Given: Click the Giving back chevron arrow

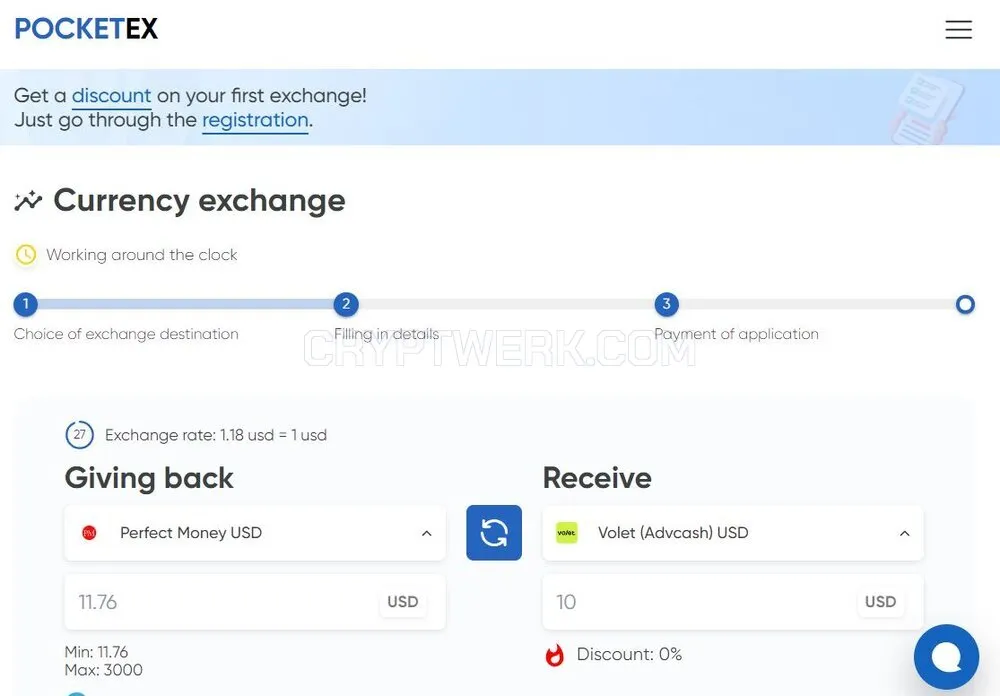Looking at the screenshot, I should point(427,533).
